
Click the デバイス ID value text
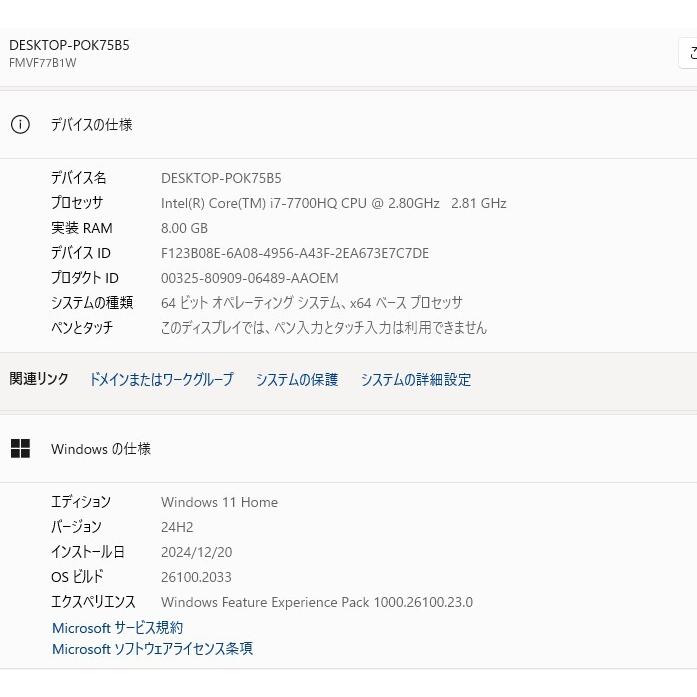point(294,253)
